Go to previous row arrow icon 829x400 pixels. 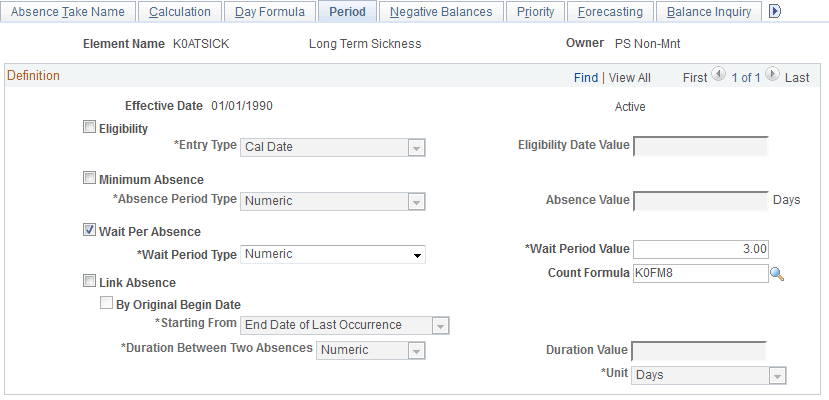717,77
